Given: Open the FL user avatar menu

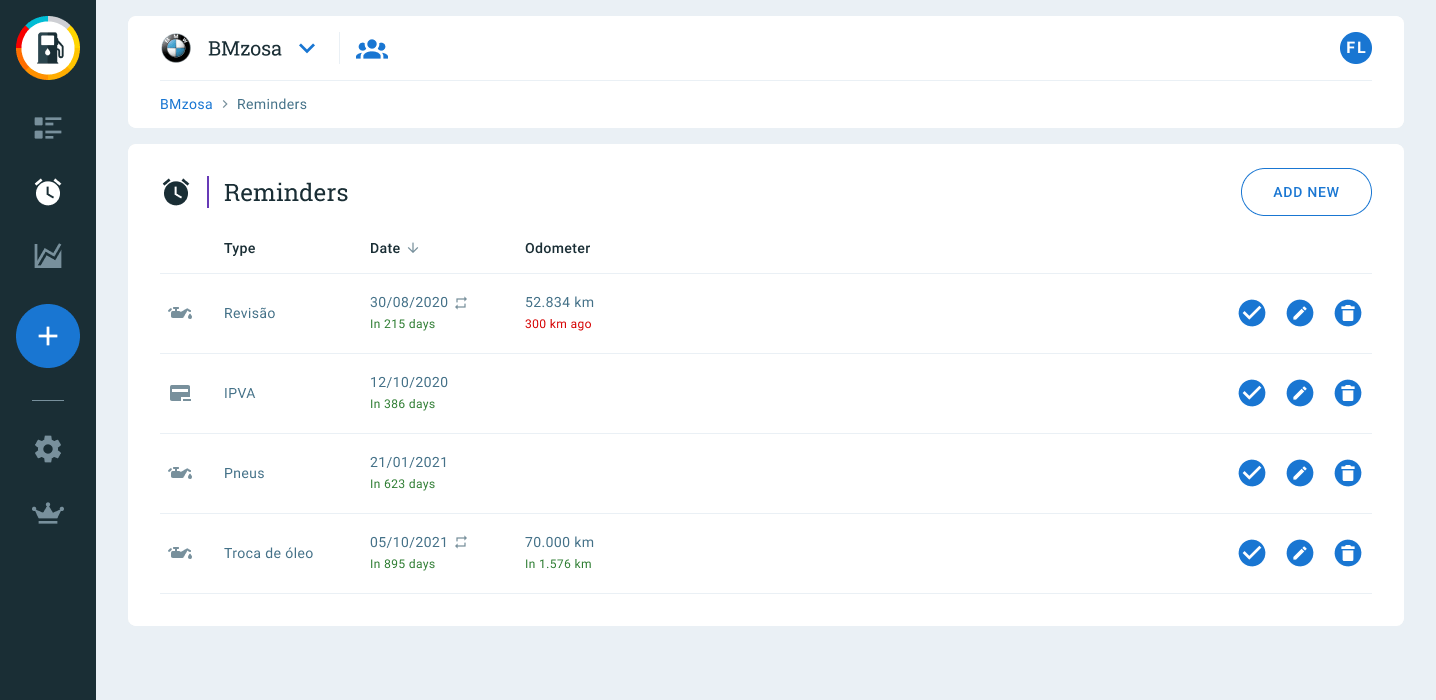Looking at the screenshot, I should coord(1356,48).
